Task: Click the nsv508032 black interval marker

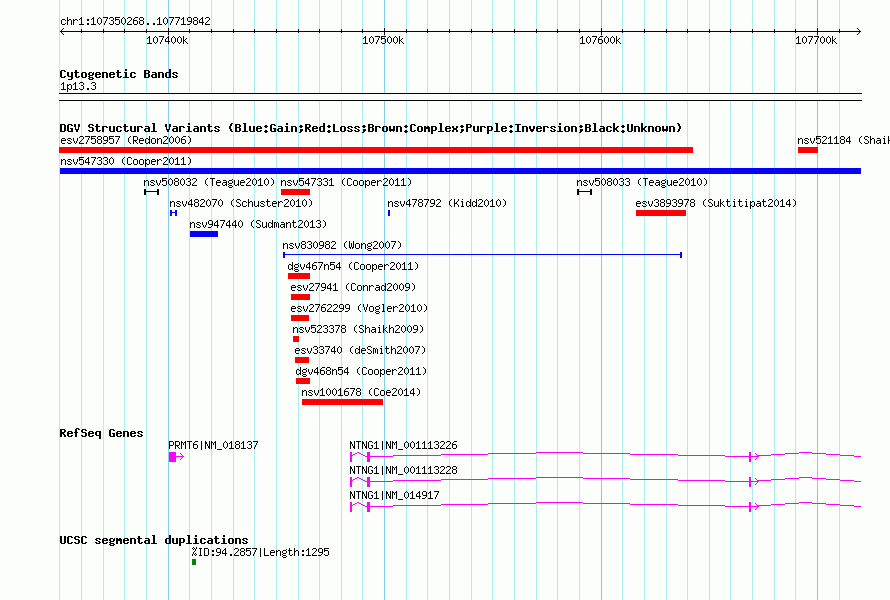Action: [x=151, y=192]
